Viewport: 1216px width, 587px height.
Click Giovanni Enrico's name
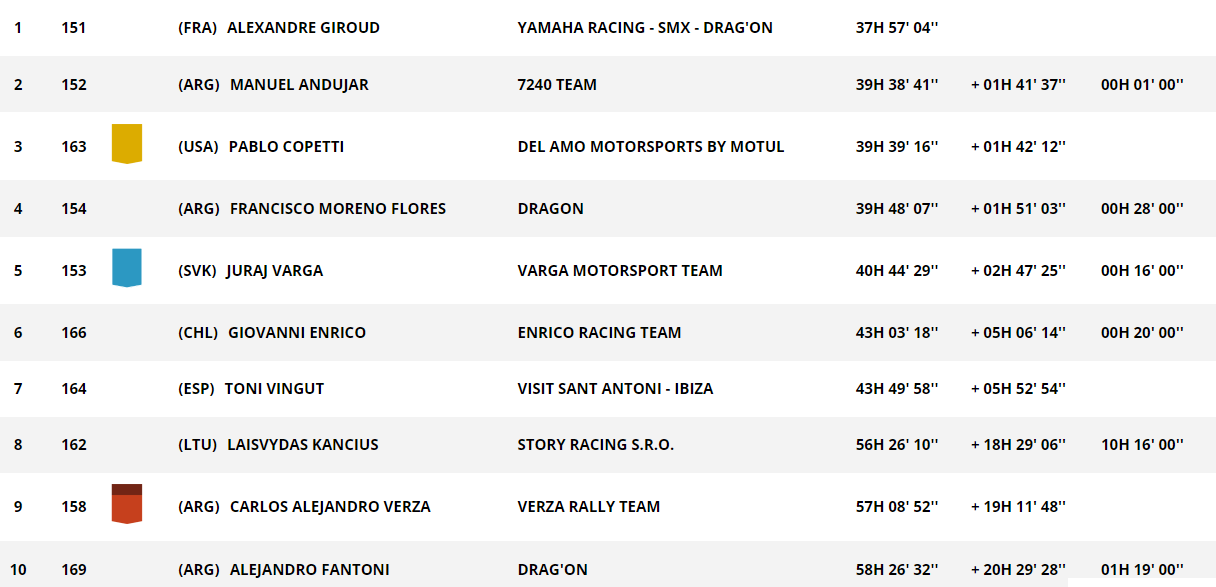click(297, 333)
